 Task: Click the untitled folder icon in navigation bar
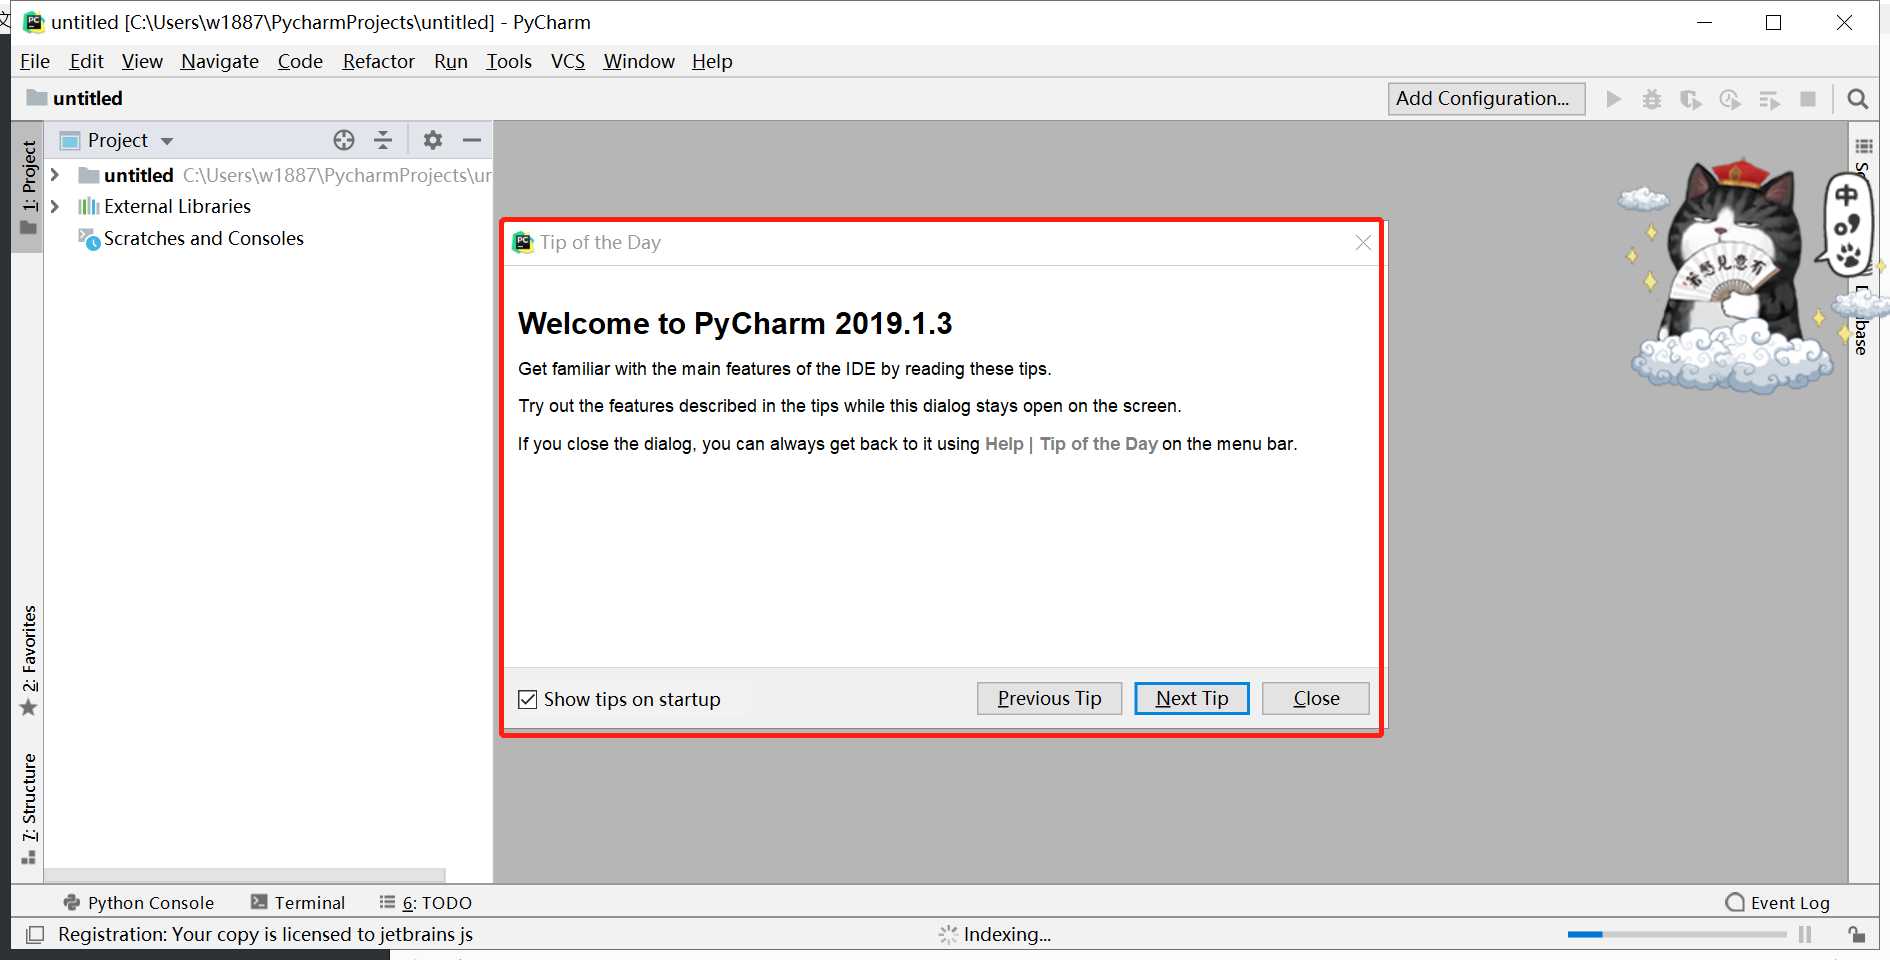37,97
